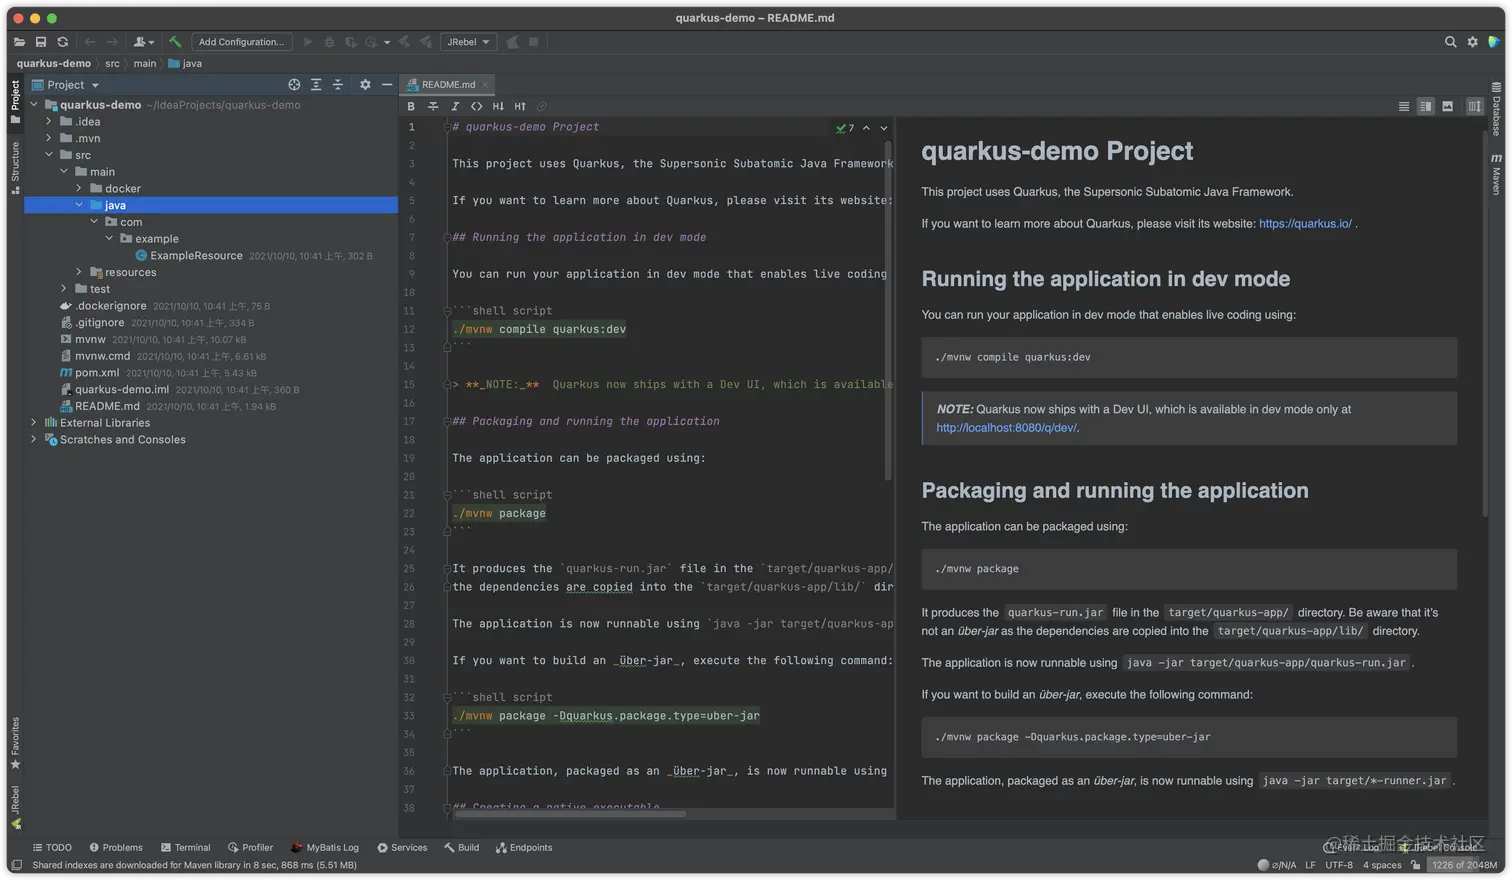Hide the Project tool window
Viewport: 1512px width, 880px height.
tap(387, 85)
